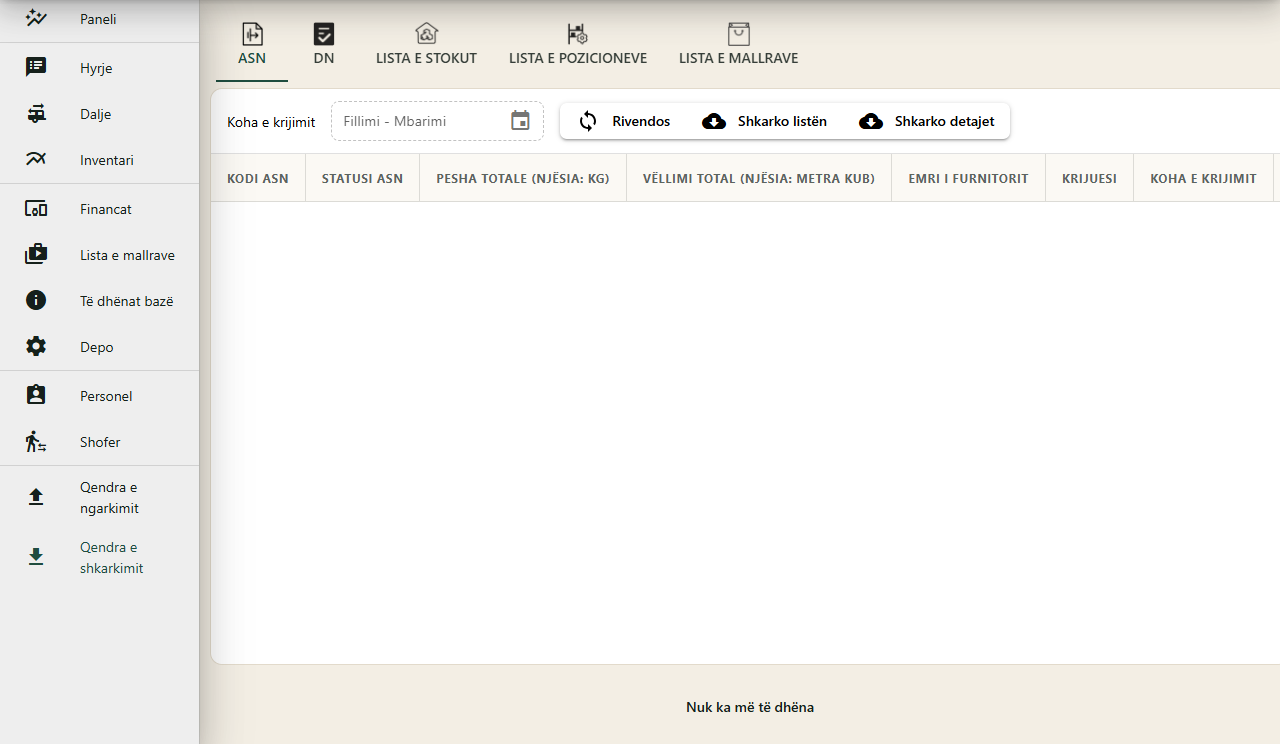The width and height of the screenshot is (1280, 744).
Task: Switch to the DN tab
Action: pos(324,46)
